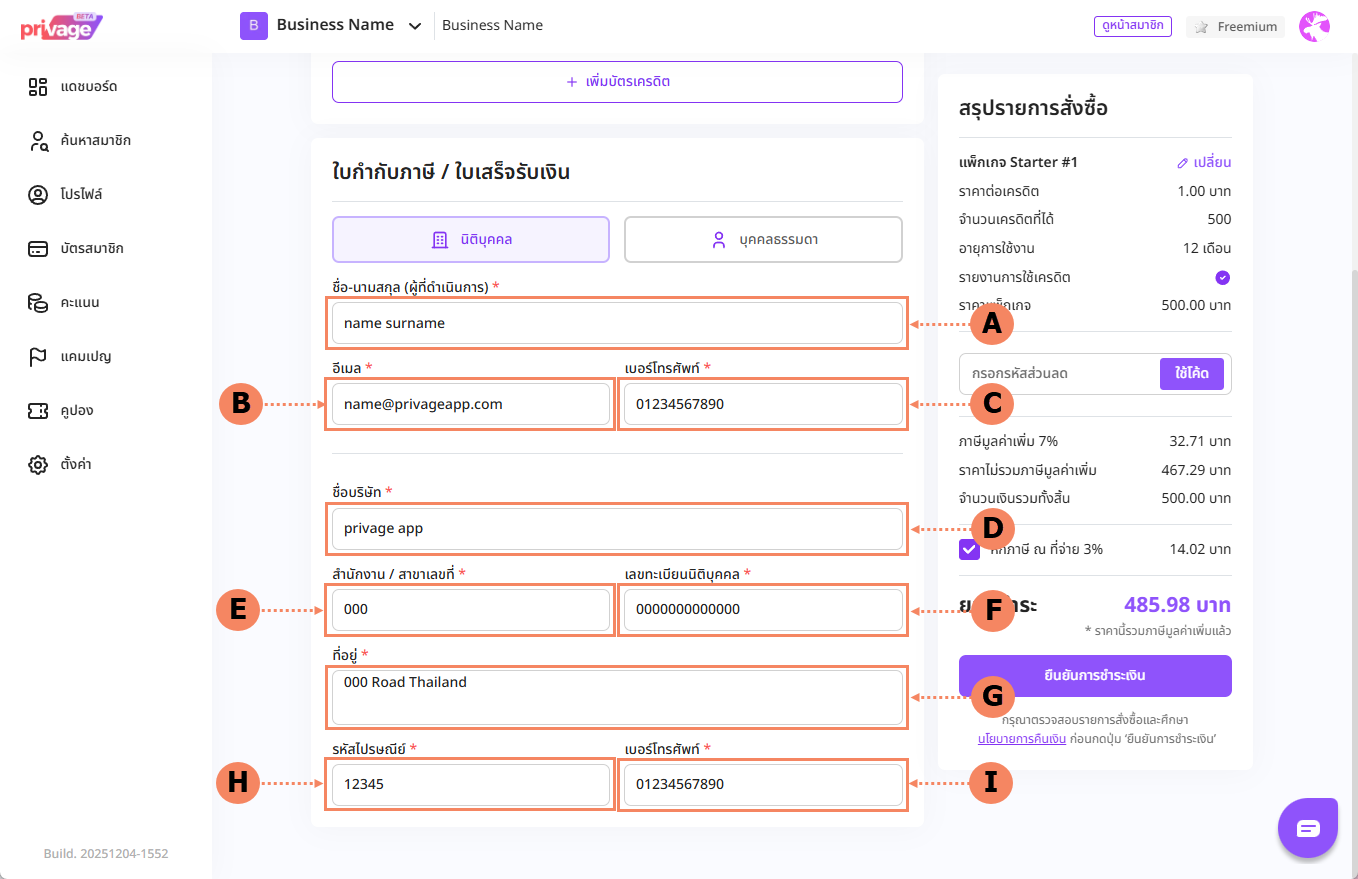Click เปลี่ยน to change the package
The height and width of the screenshot is (879, 1358).
(x=1204, y=162)
